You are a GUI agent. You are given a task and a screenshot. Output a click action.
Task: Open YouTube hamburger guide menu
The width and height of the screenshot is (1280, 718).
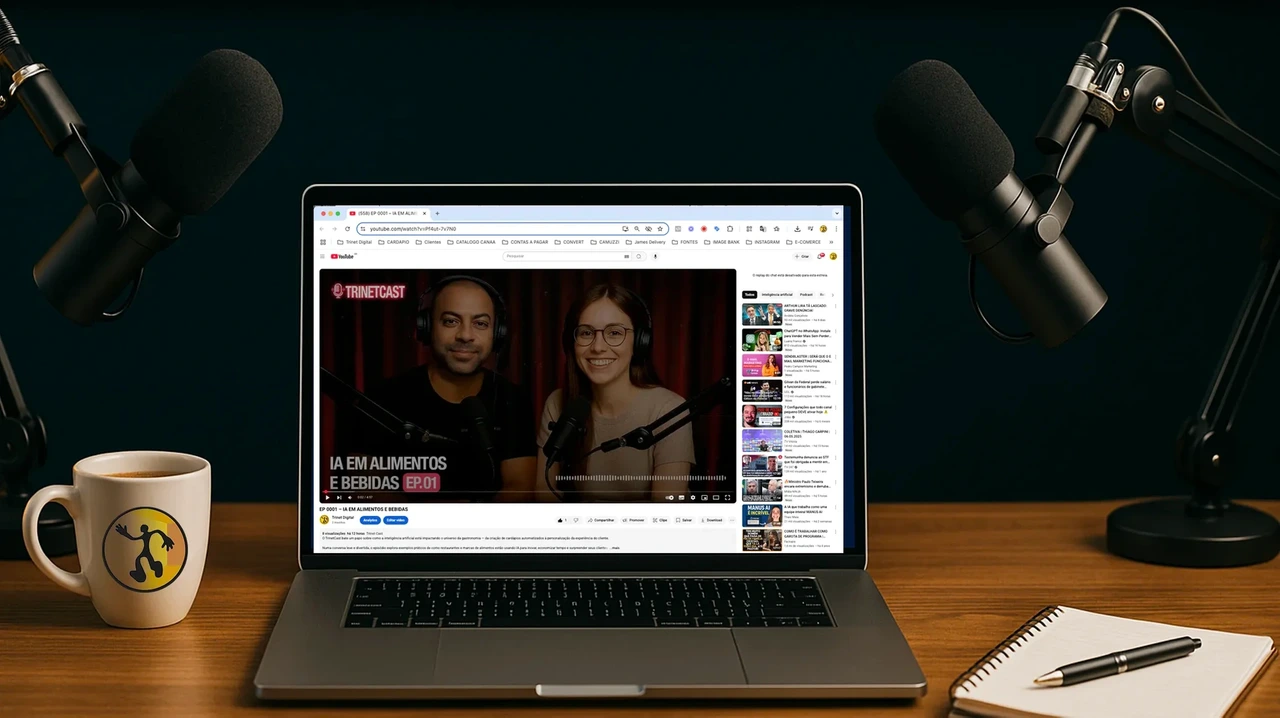click(322, 256)
